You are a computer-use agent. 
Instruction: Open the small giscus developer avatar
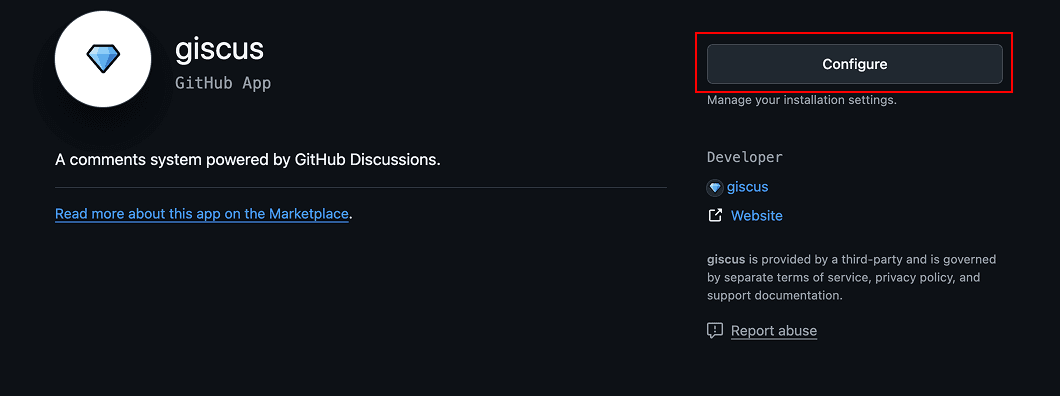pyautogui.click(x=715, y=188)
